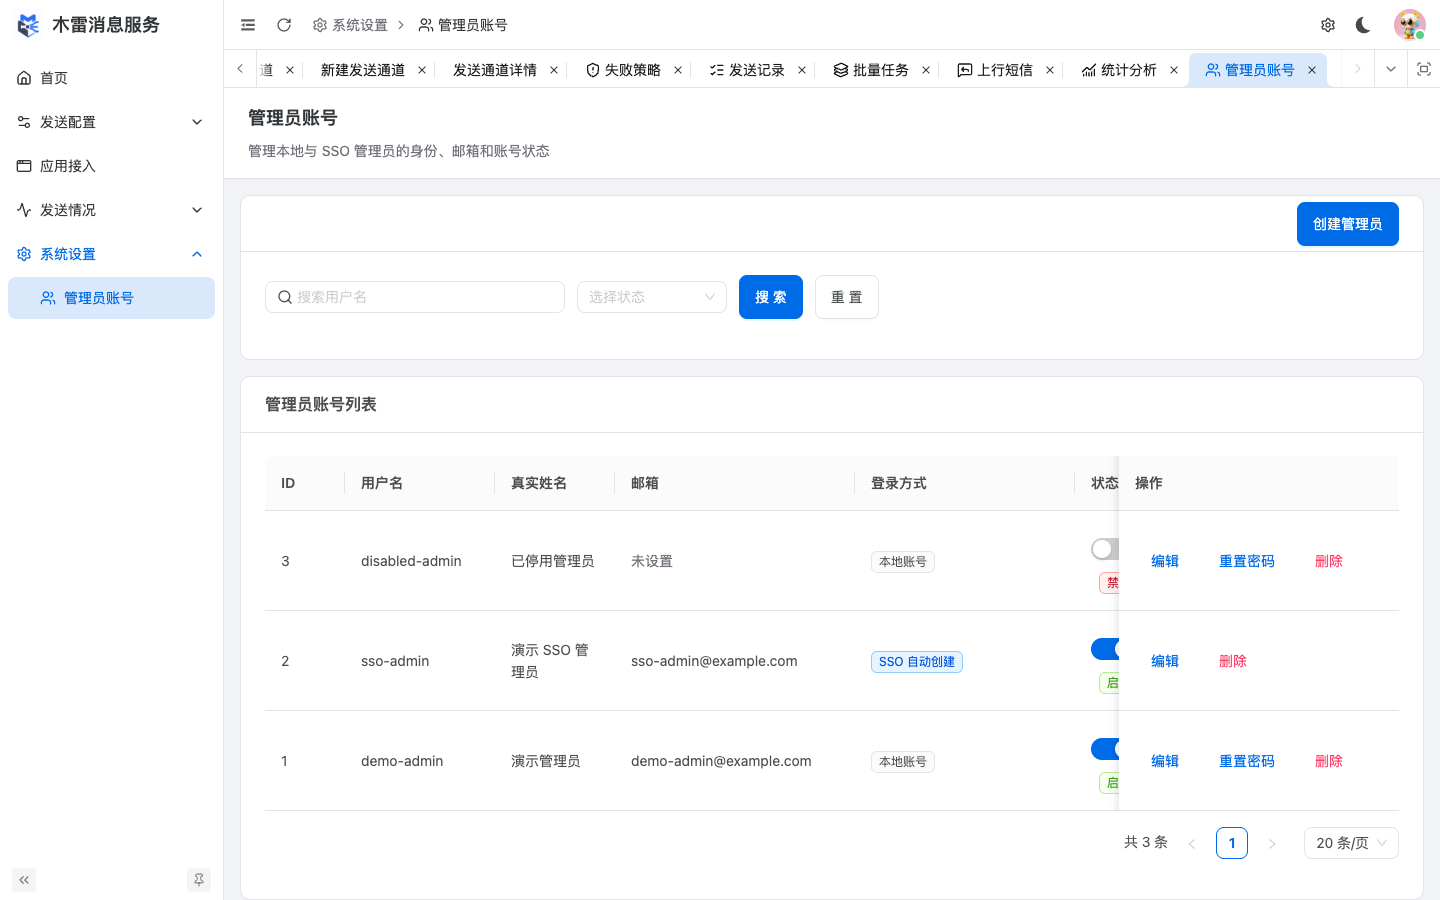Switch to 上行短信 tab
Screen dimensions: 1440x900
[995, 70]
